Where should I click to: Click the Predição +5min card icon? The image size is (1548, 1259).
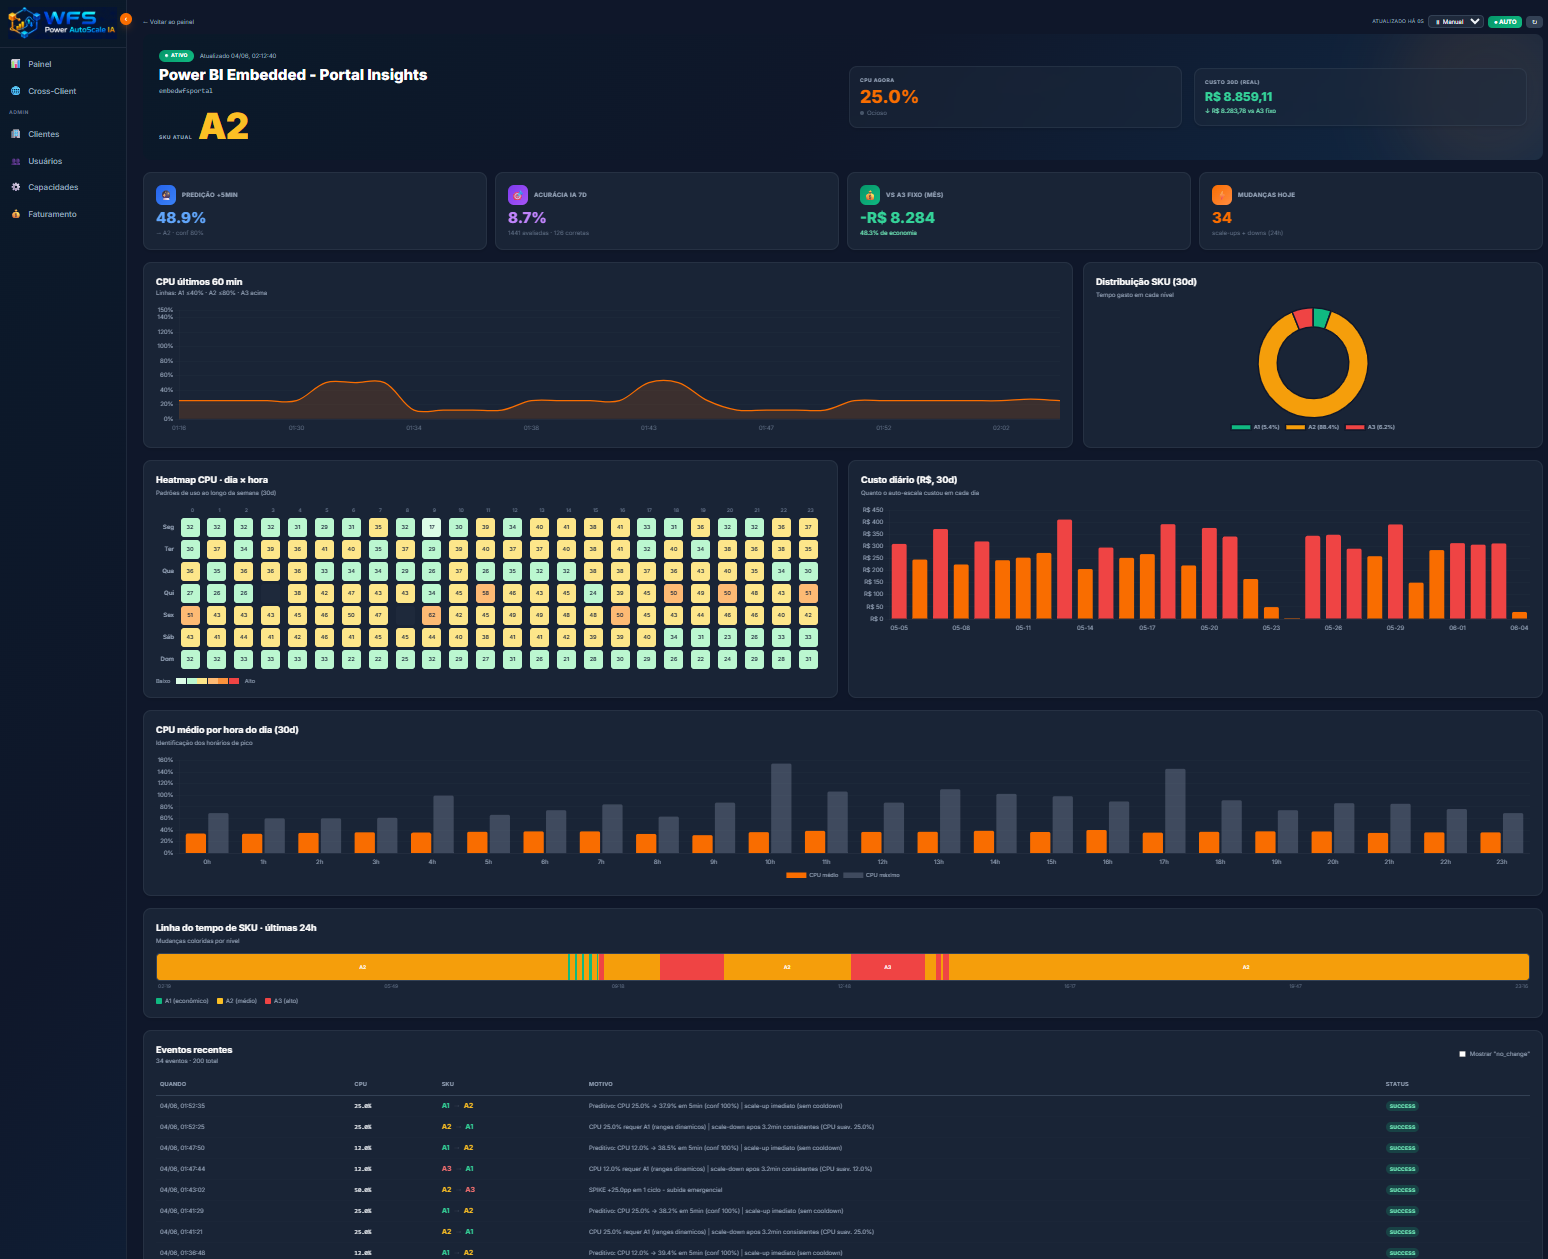166,195
